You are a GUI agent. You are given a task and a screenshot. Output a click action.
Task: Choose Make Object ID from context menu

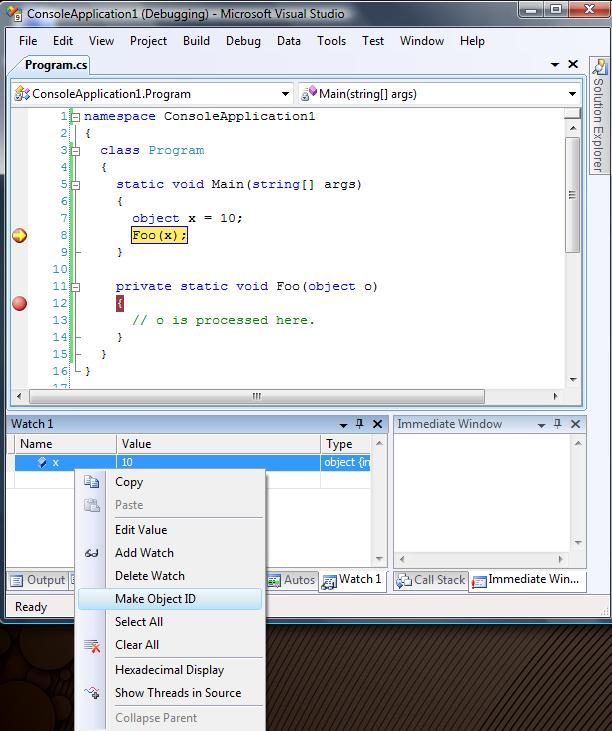pos(170,599)
